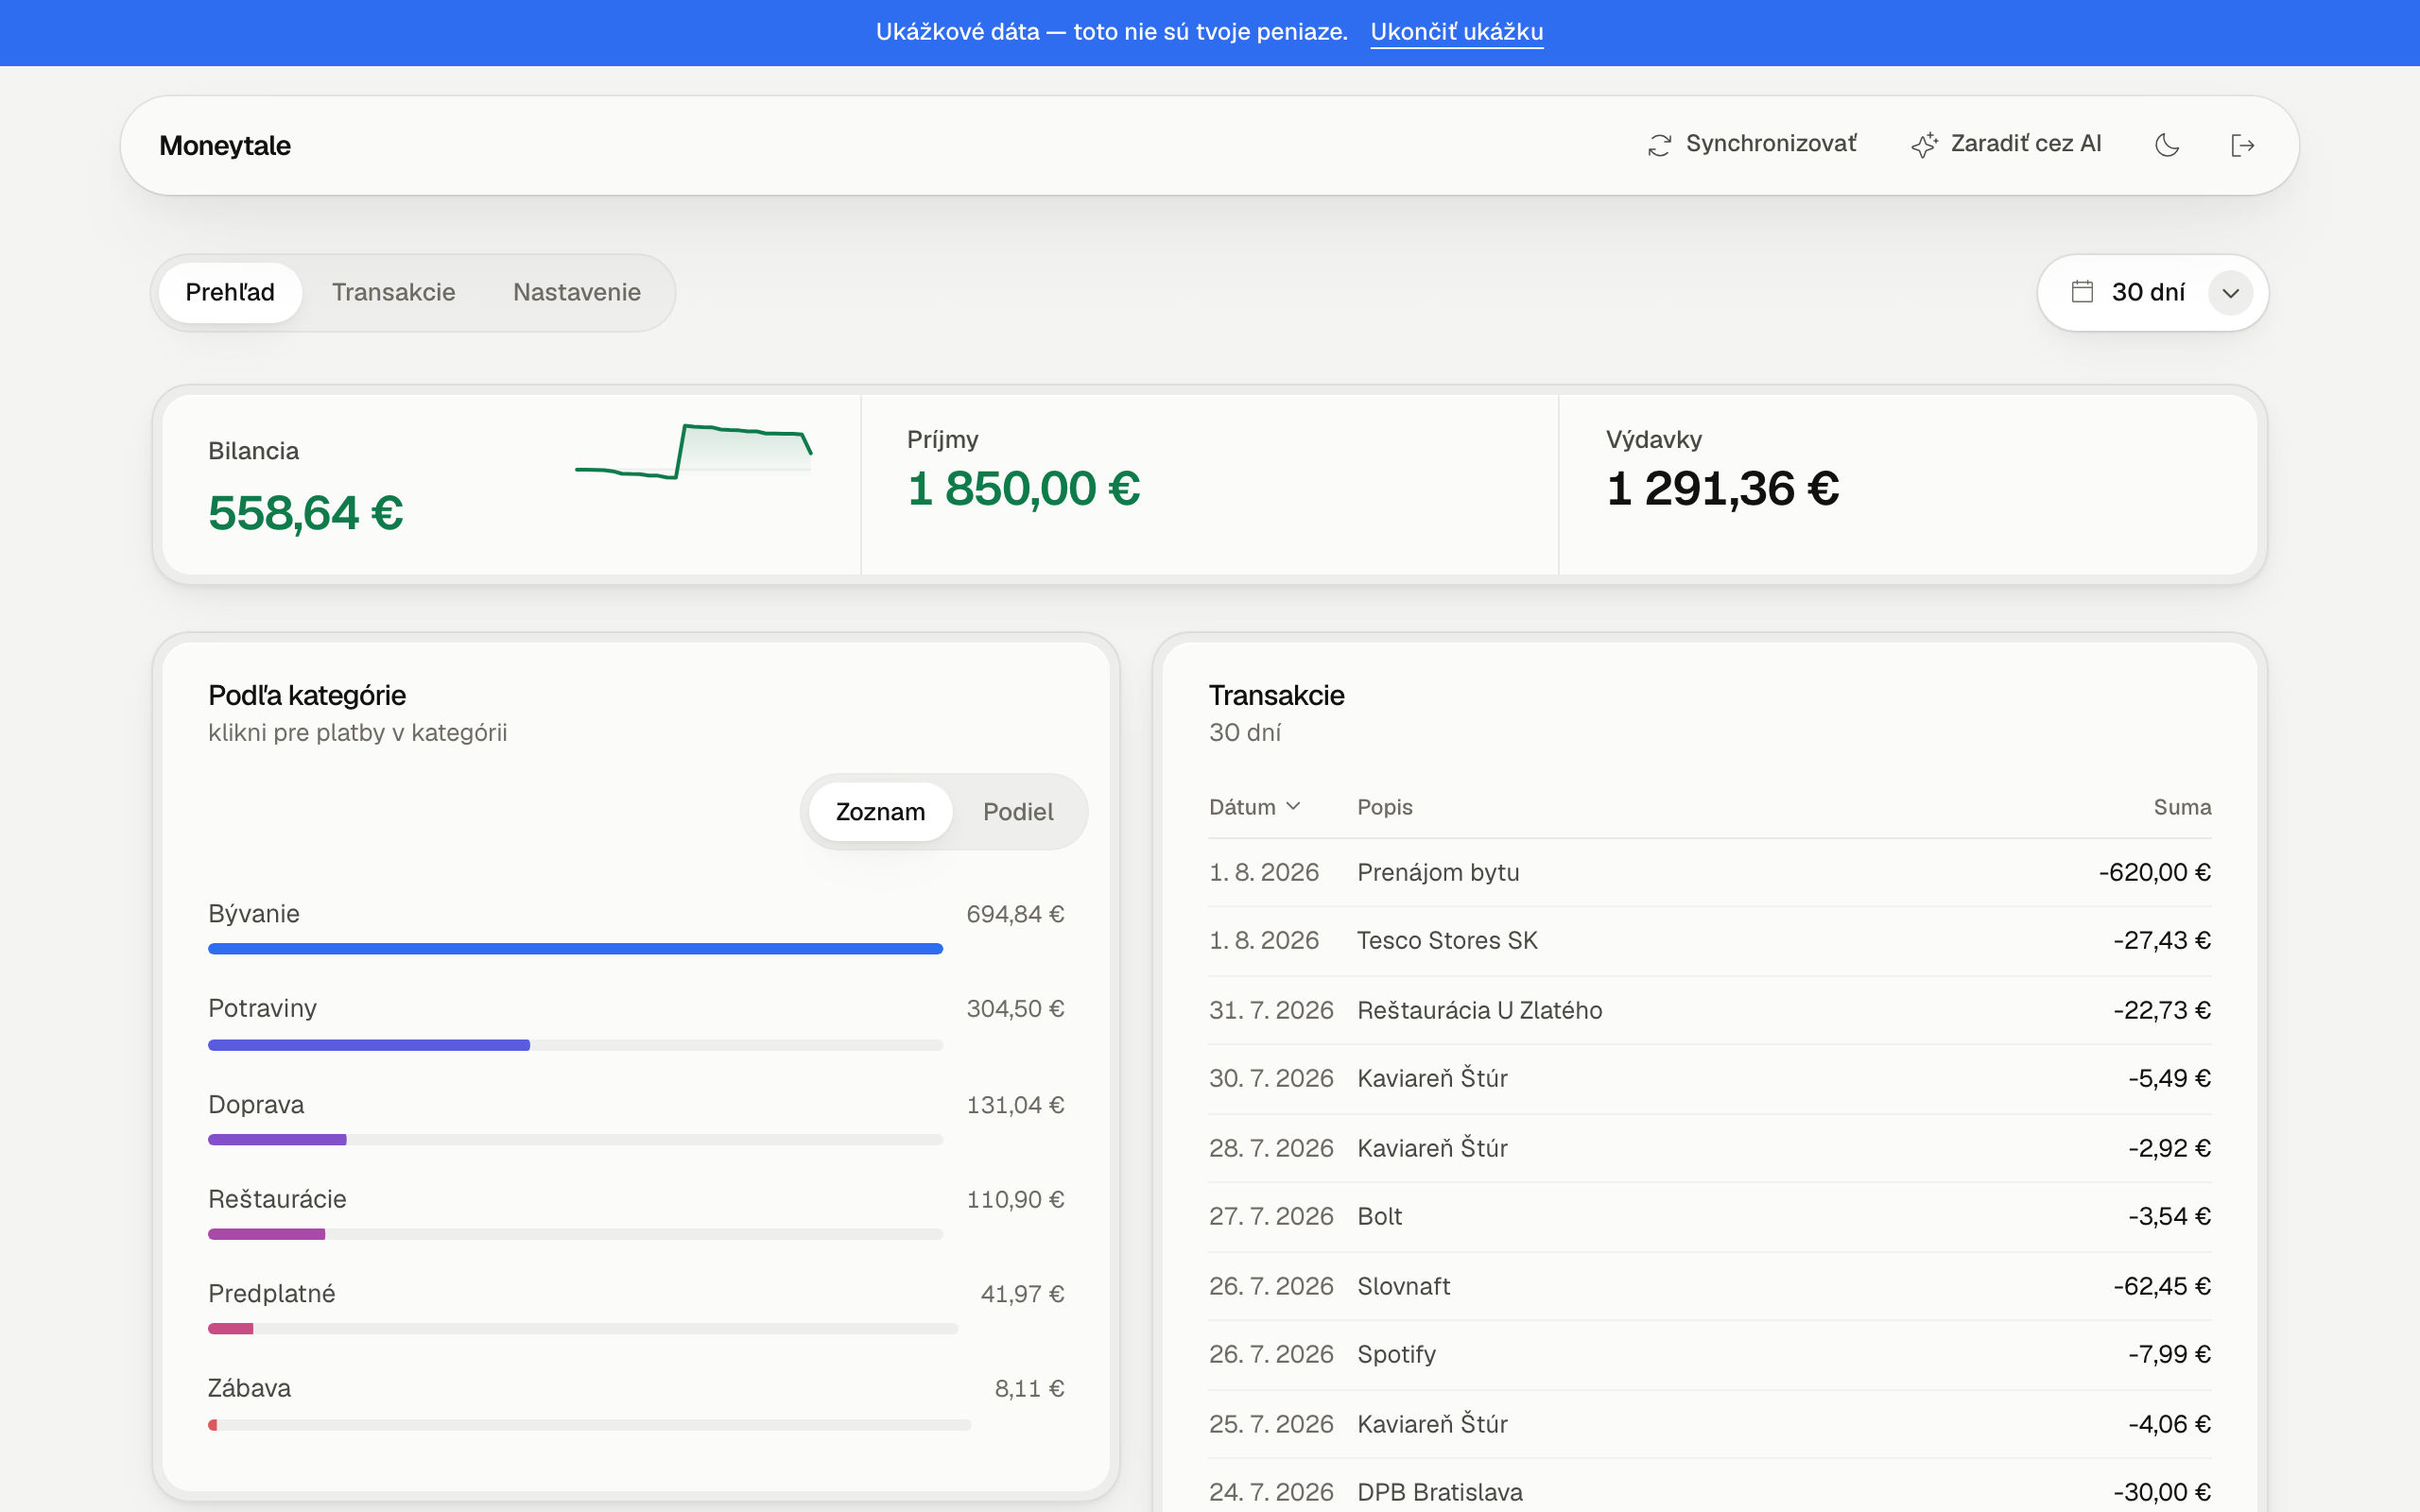The height and width of the screenshot is (1512, 2420).
Task: Open the Nastavenie tab
Action: tap(577, 292)
